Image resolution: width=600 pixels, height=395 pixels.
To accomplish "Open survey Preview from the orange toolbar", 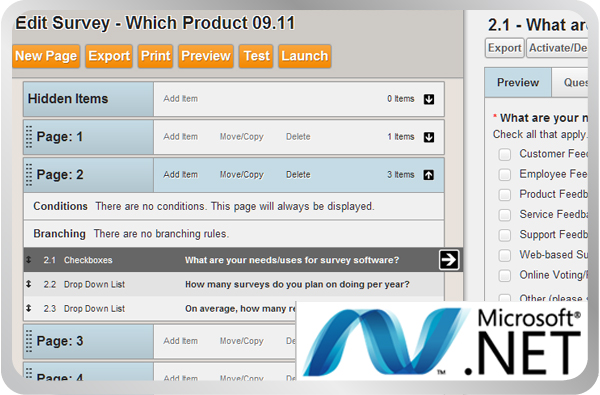I will [206, 56].
